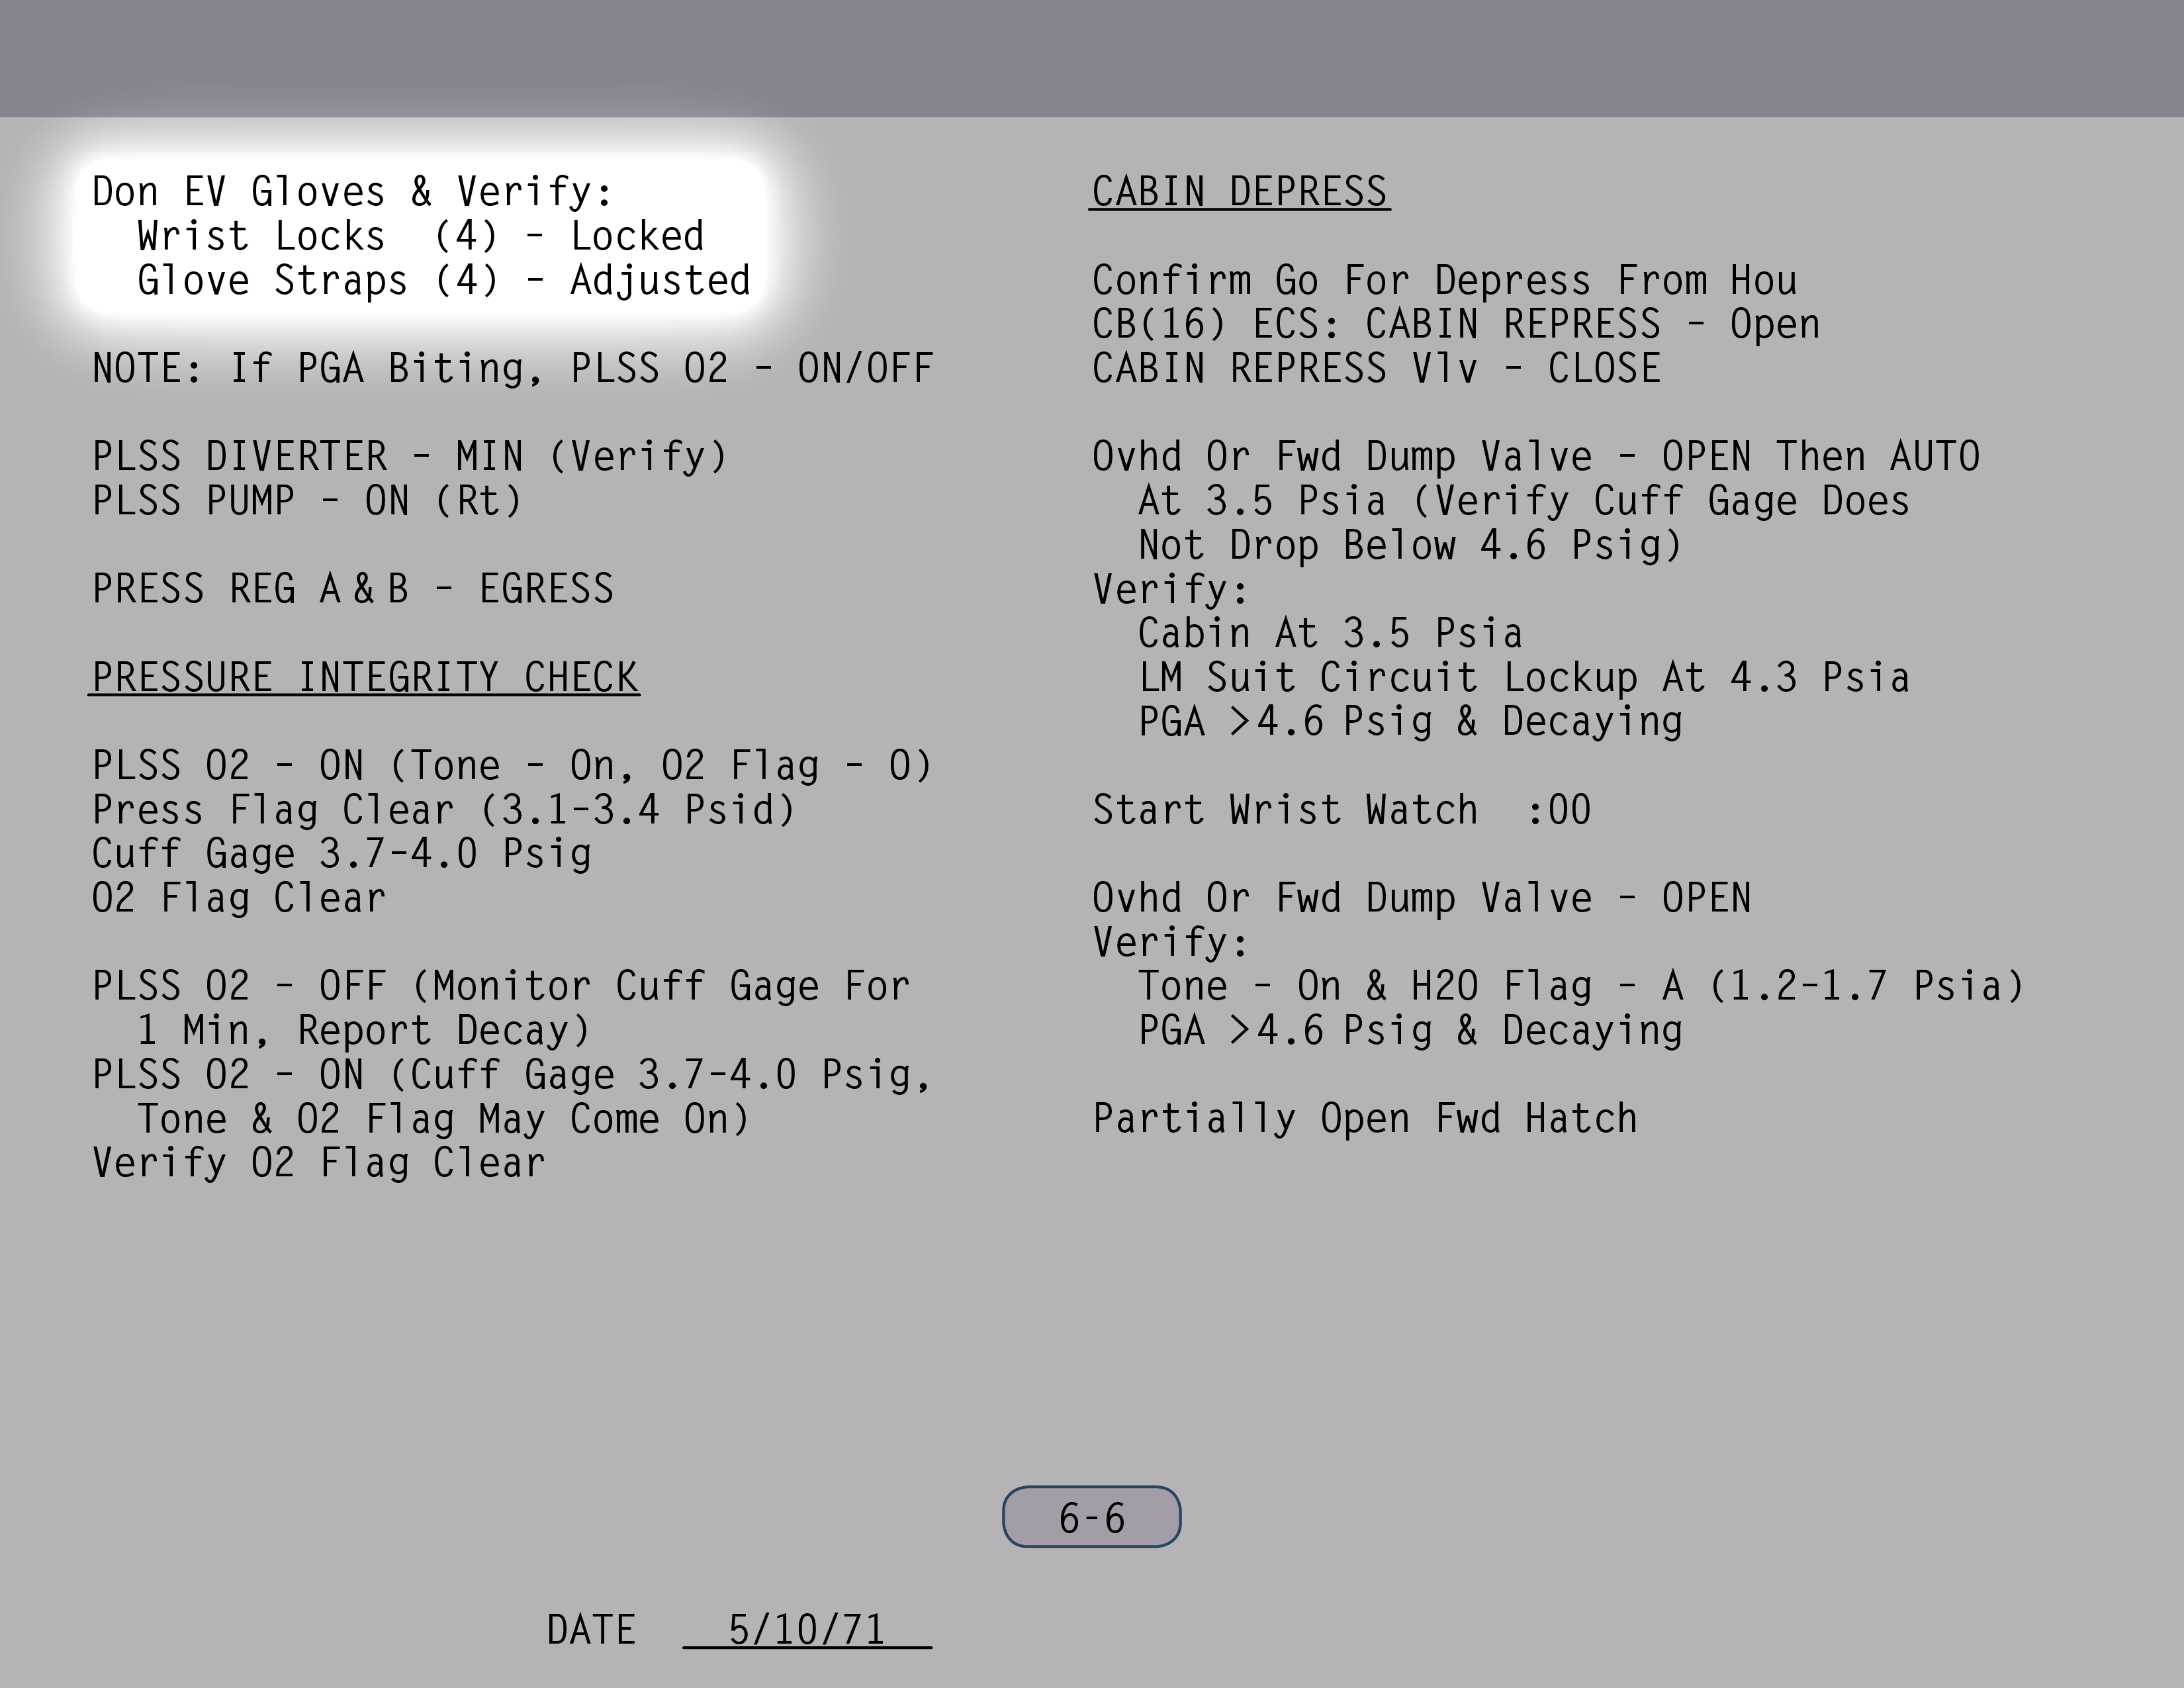Click CABIN REPRESS Vlv - CLOSE step
Image resolution: width=2184 pixels, height=1688 pixels.
pyautogui.click(x=1375, y=369)
